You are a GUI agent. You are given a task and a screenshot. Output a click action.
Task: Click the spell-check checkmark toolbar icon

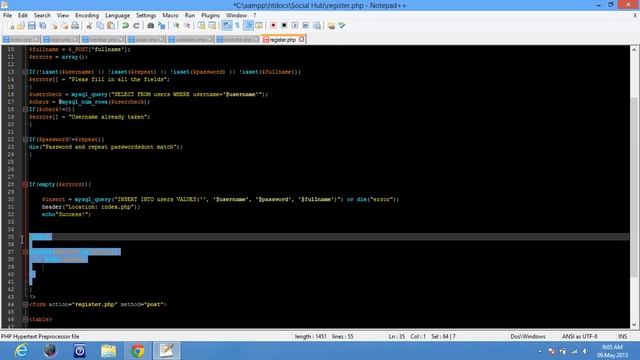(x=342, y=26)
